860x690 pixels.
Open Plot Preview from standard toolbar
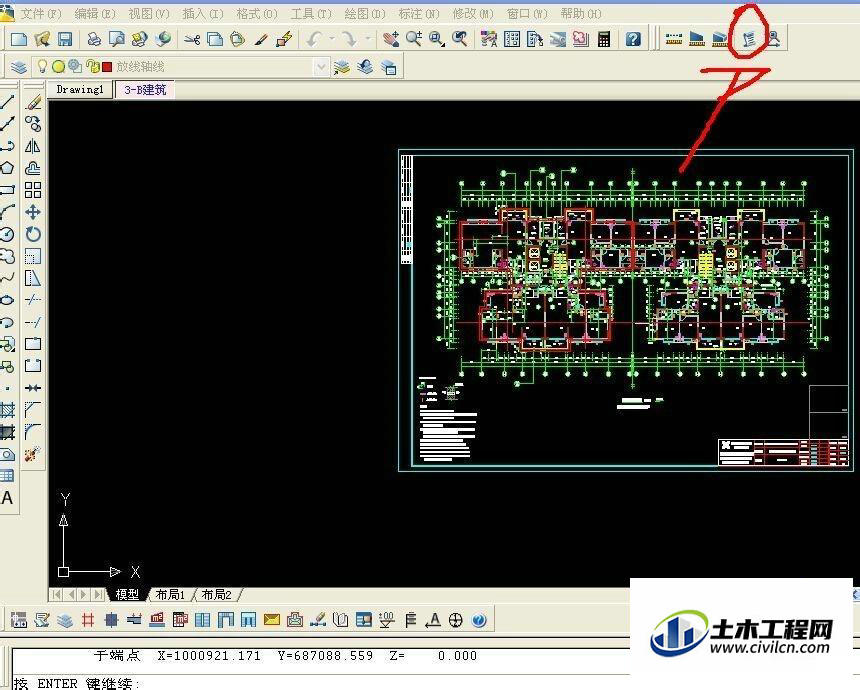coord(117,38)
